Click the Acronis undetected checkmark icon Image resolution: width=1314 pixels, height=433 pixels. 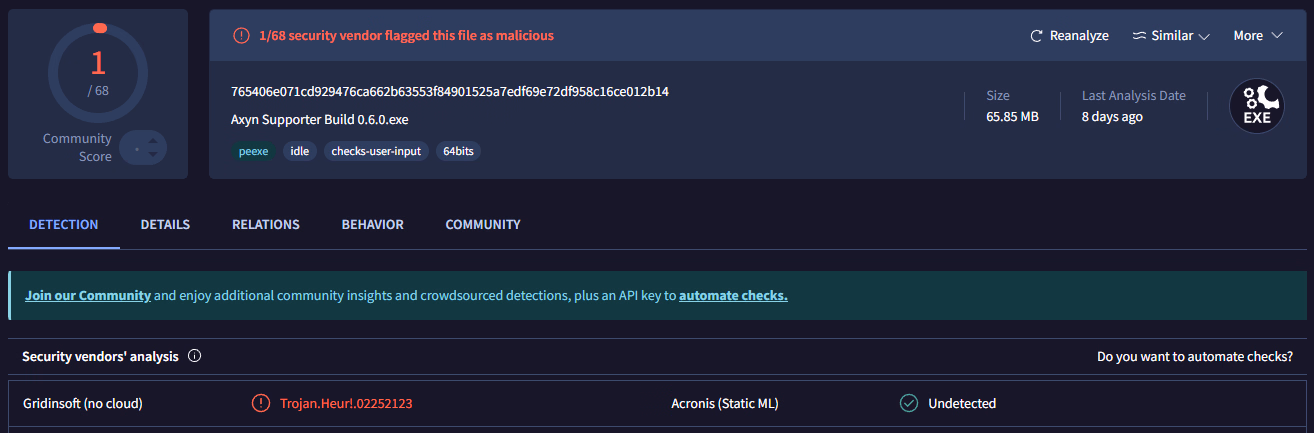coord(909,404)
